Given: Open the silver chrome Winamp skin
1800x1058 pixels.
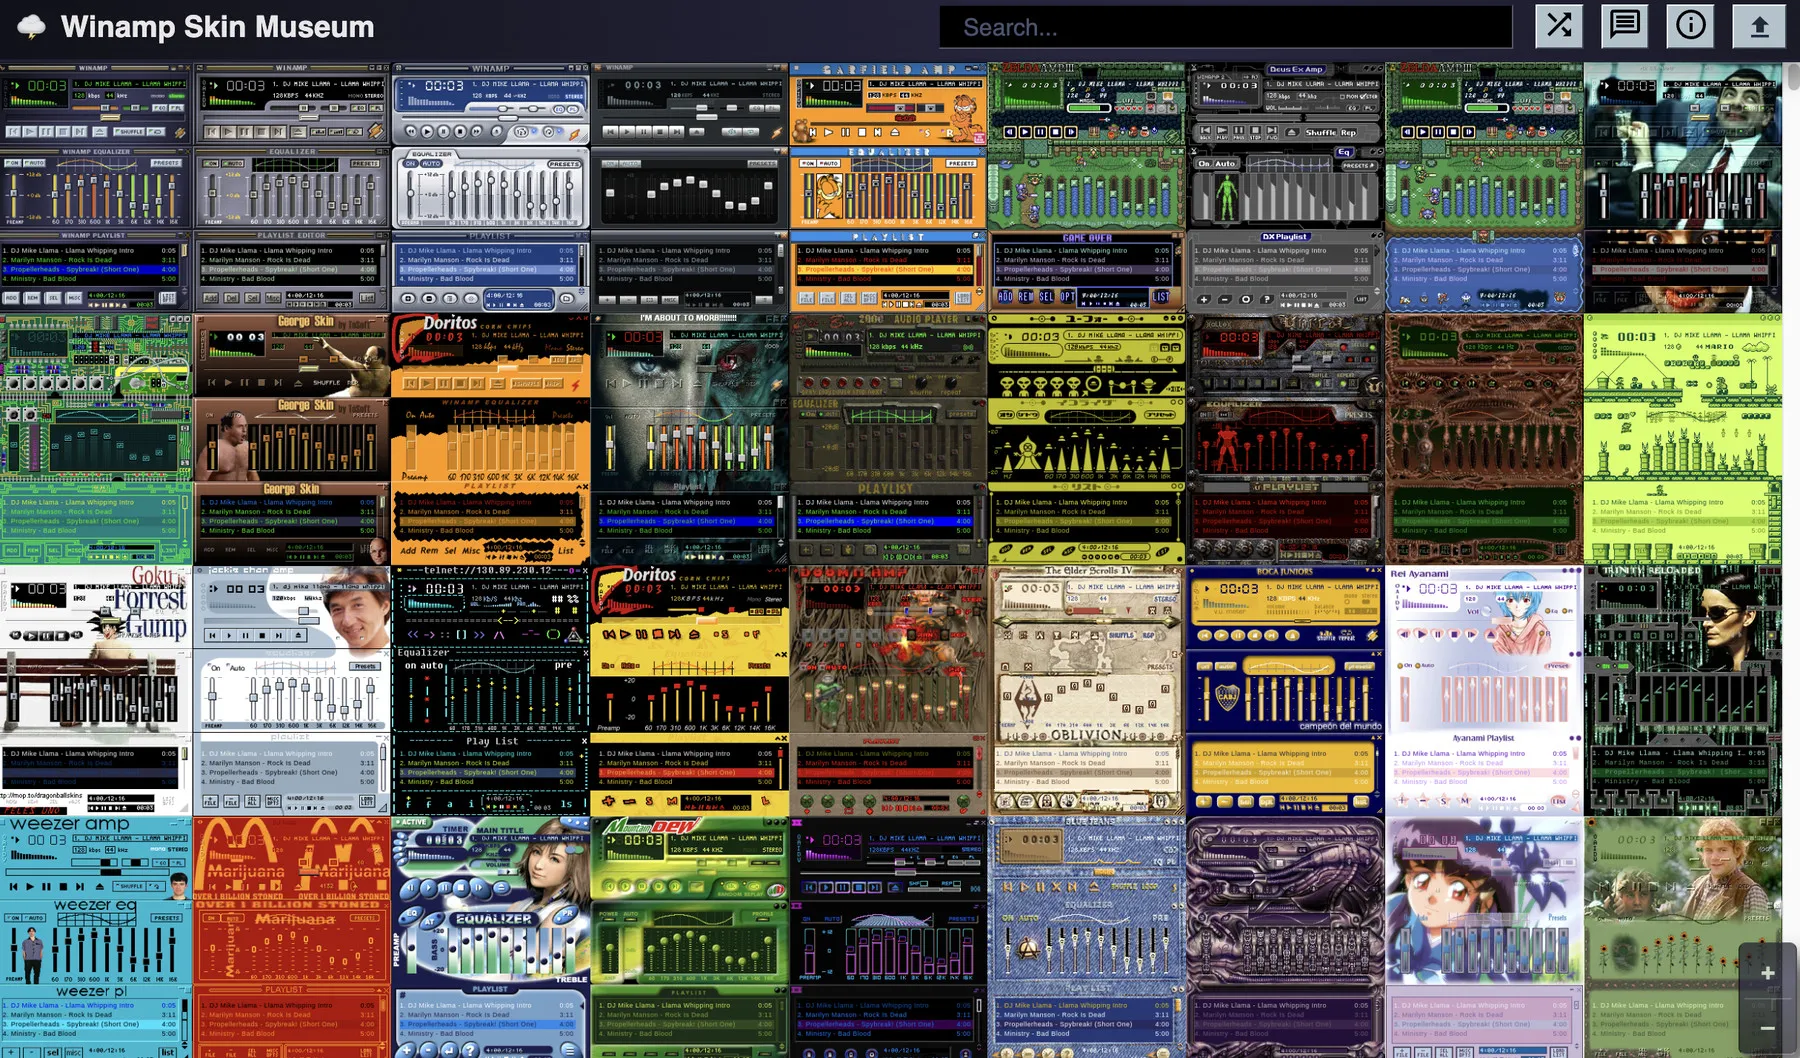Looking at the screenshot, I should click(x=491, y=188).
